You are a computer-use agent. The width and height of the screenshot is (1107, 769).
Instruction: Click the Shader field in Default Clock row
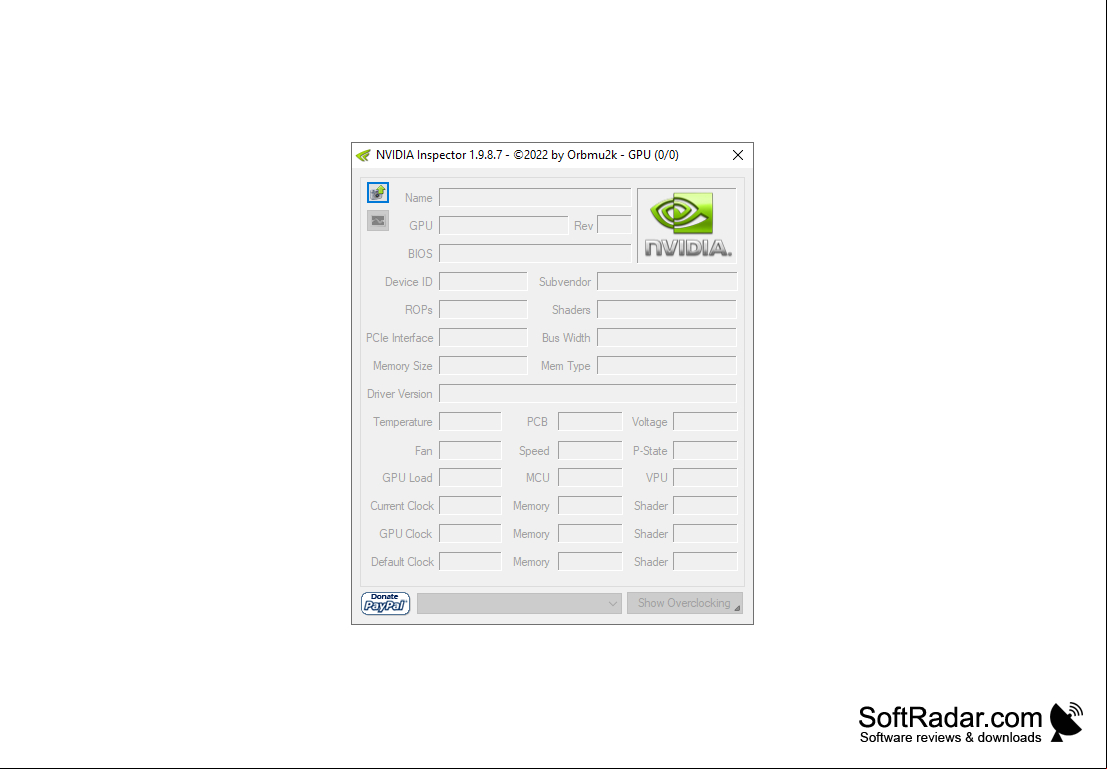point(705,561)
